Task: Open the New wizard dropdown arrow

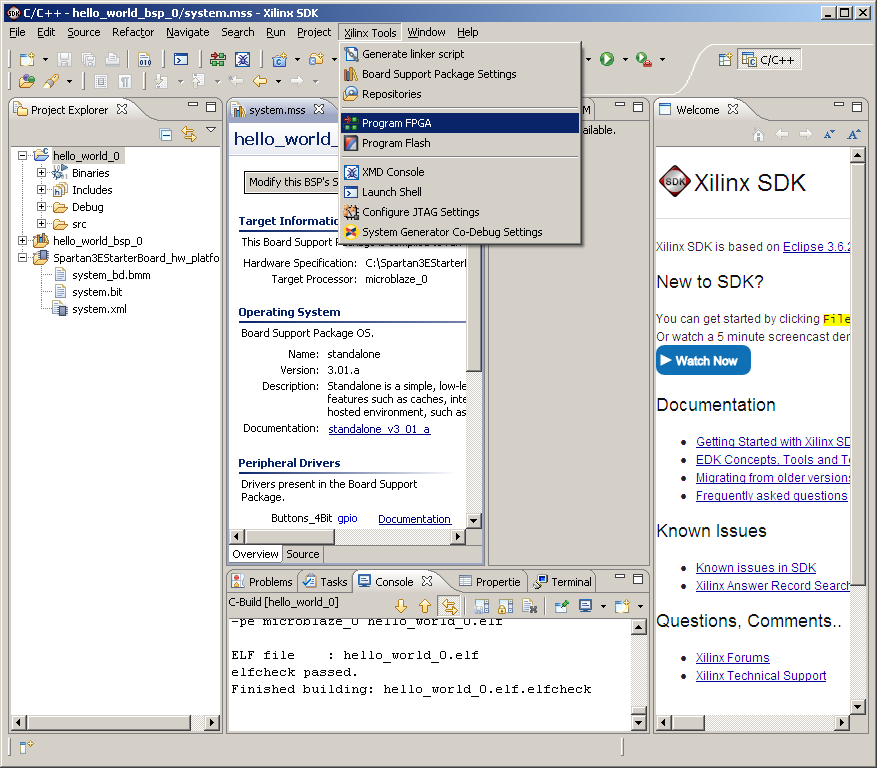Action: (x=45, y=59)
